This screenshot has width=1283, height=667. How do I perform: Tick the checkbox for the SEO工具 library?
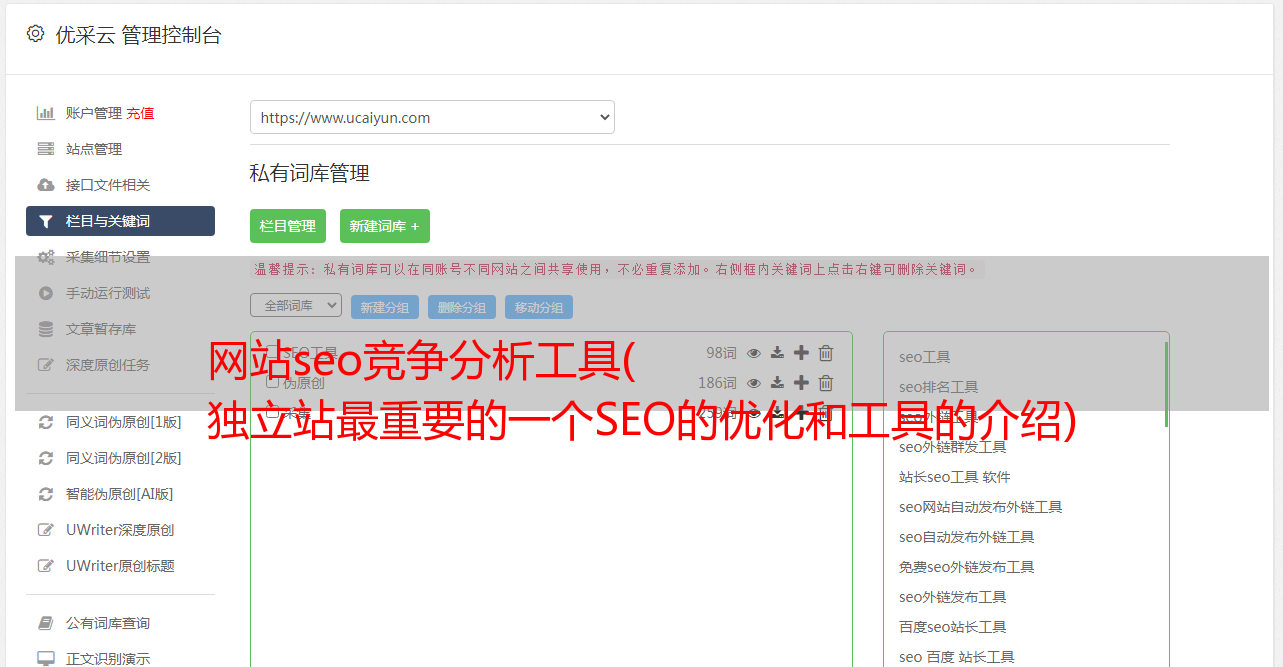[272, 352]
